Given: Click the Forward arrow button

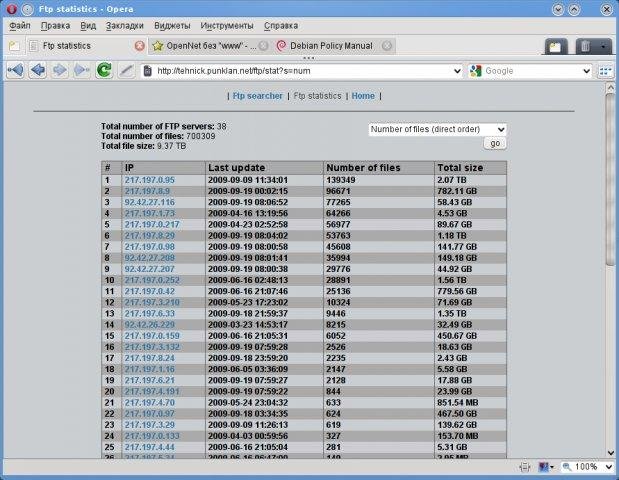Looking at the screenshot, I should 60,71.
